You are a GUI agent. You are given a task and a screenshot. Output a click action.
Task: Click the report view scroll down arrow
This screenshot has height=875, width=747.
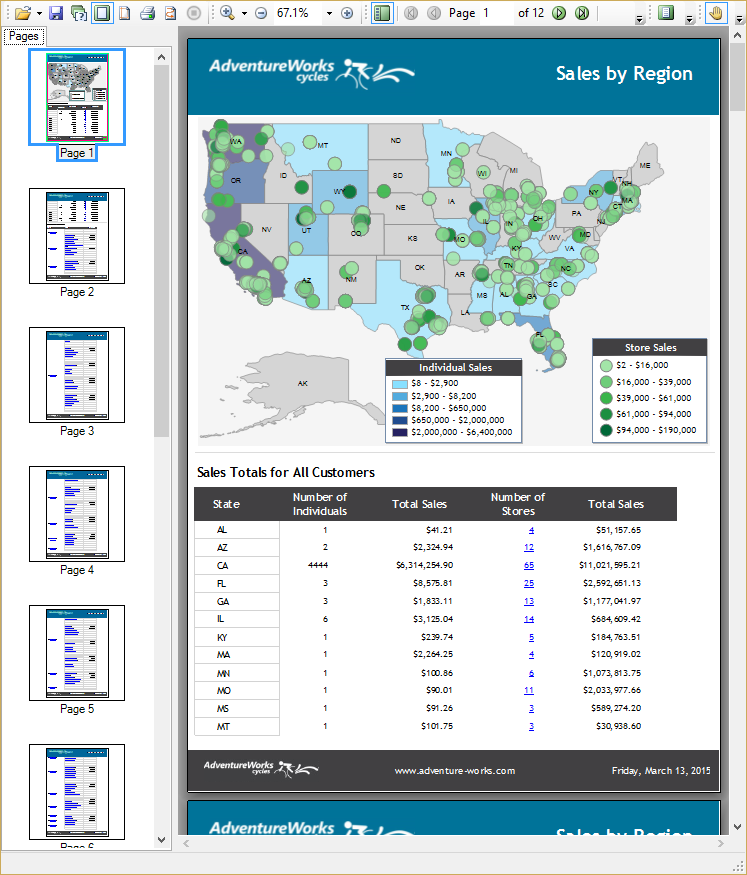pos(738,826)
